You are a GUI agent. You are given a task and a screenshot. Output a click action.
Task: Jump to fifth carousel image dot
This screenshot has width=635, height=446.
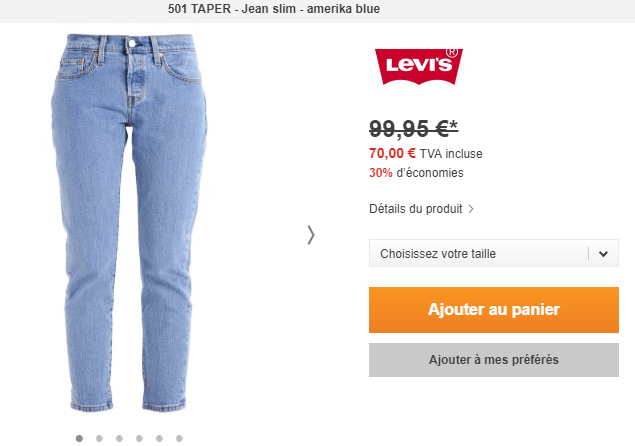coord(159,438)
